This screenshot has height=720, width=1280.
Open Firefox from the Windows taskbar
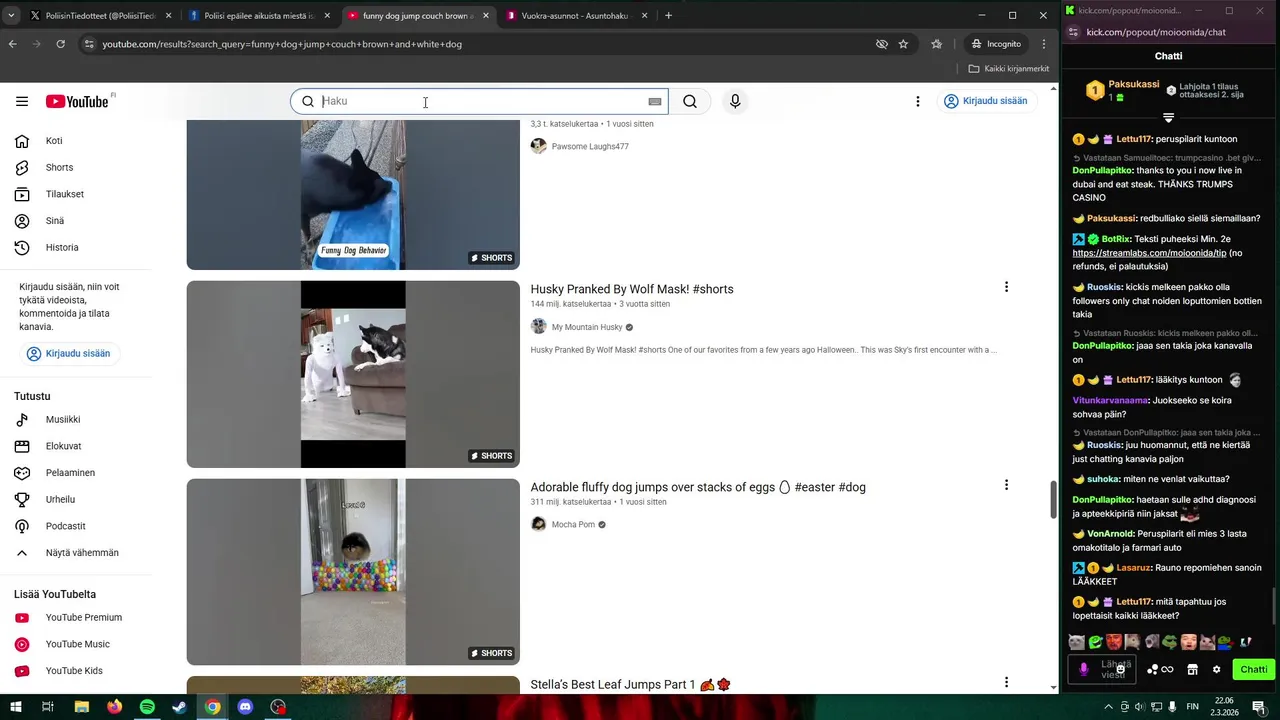point(114,707)
